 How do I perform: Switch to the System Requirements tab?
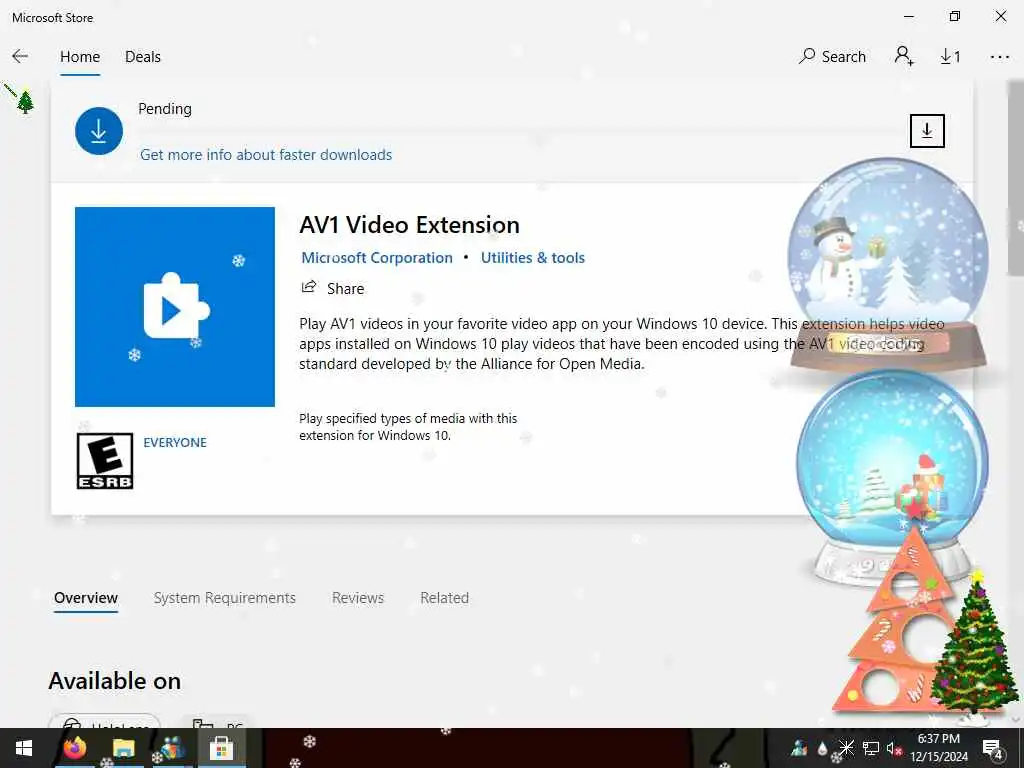(225, 598)
